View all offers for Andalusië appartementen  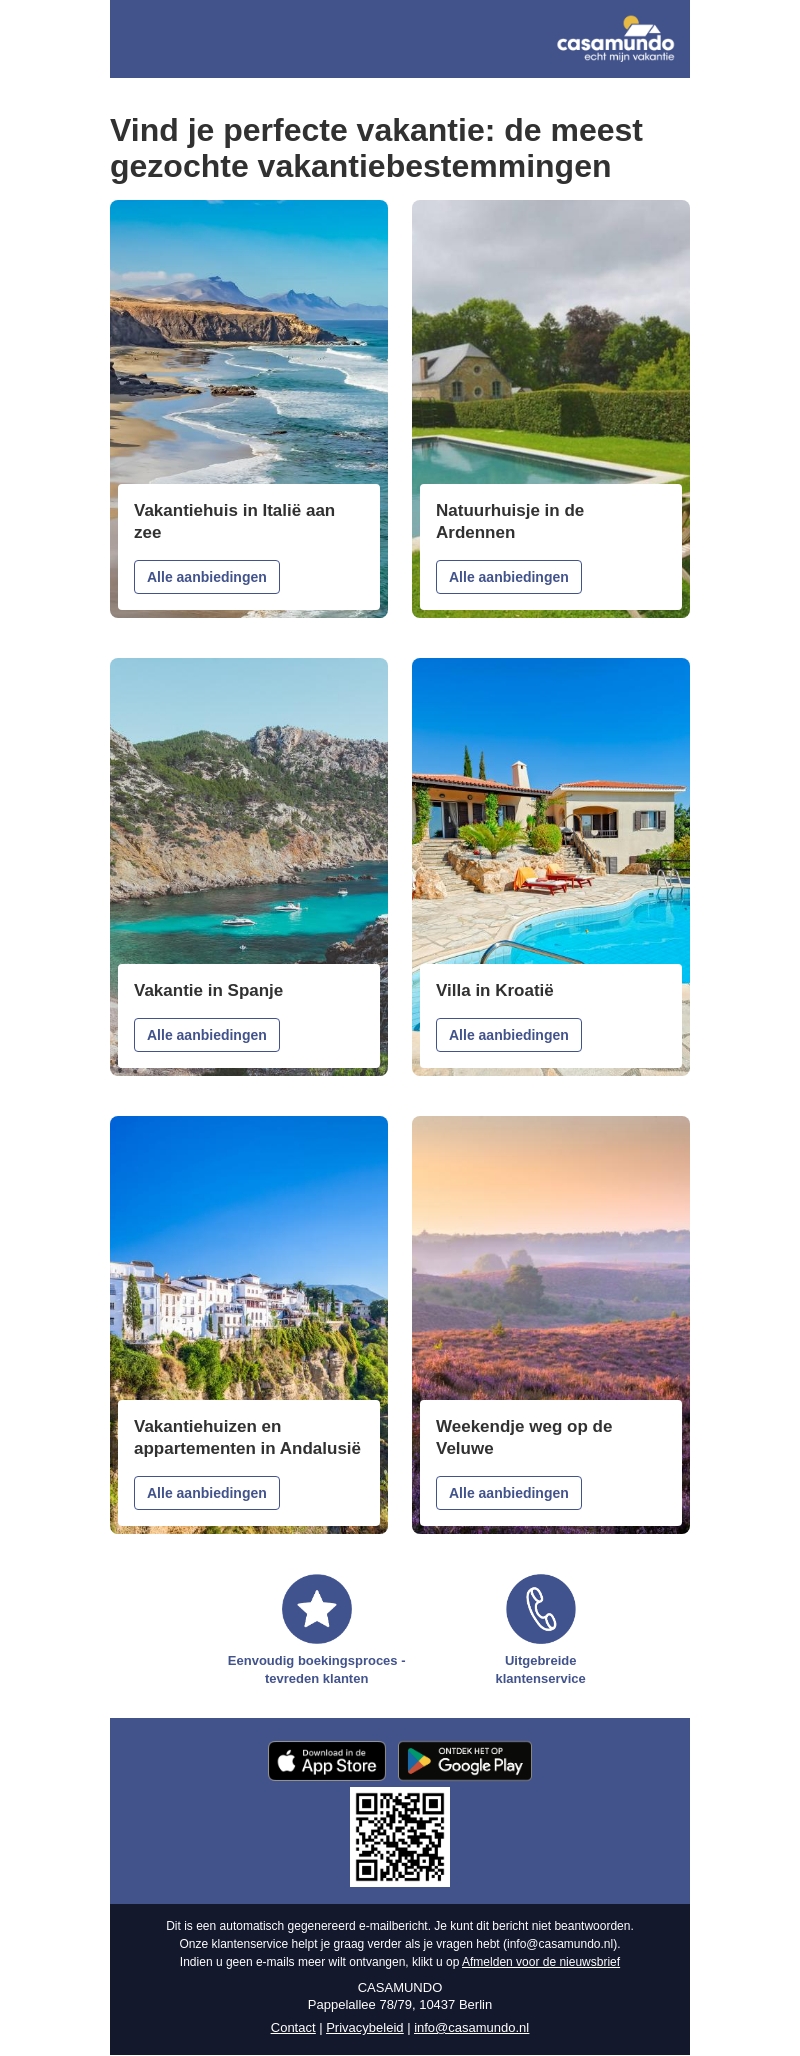(207, 1493)
